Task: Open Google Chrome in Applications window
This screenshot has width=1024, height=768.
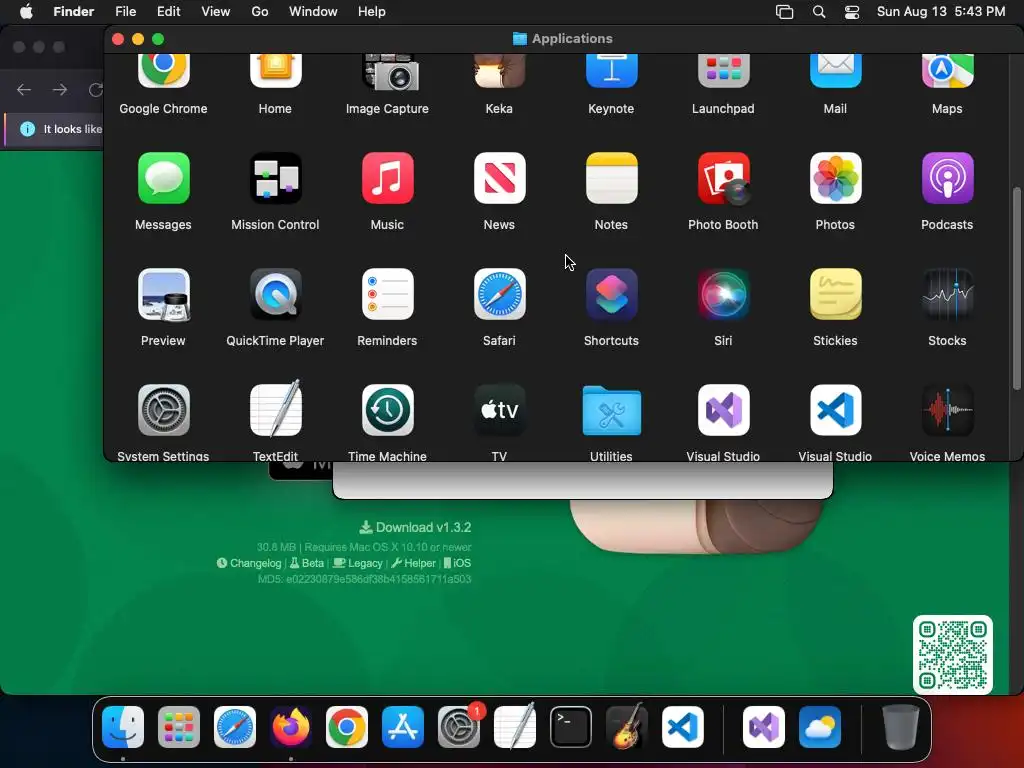Action: 163,71
